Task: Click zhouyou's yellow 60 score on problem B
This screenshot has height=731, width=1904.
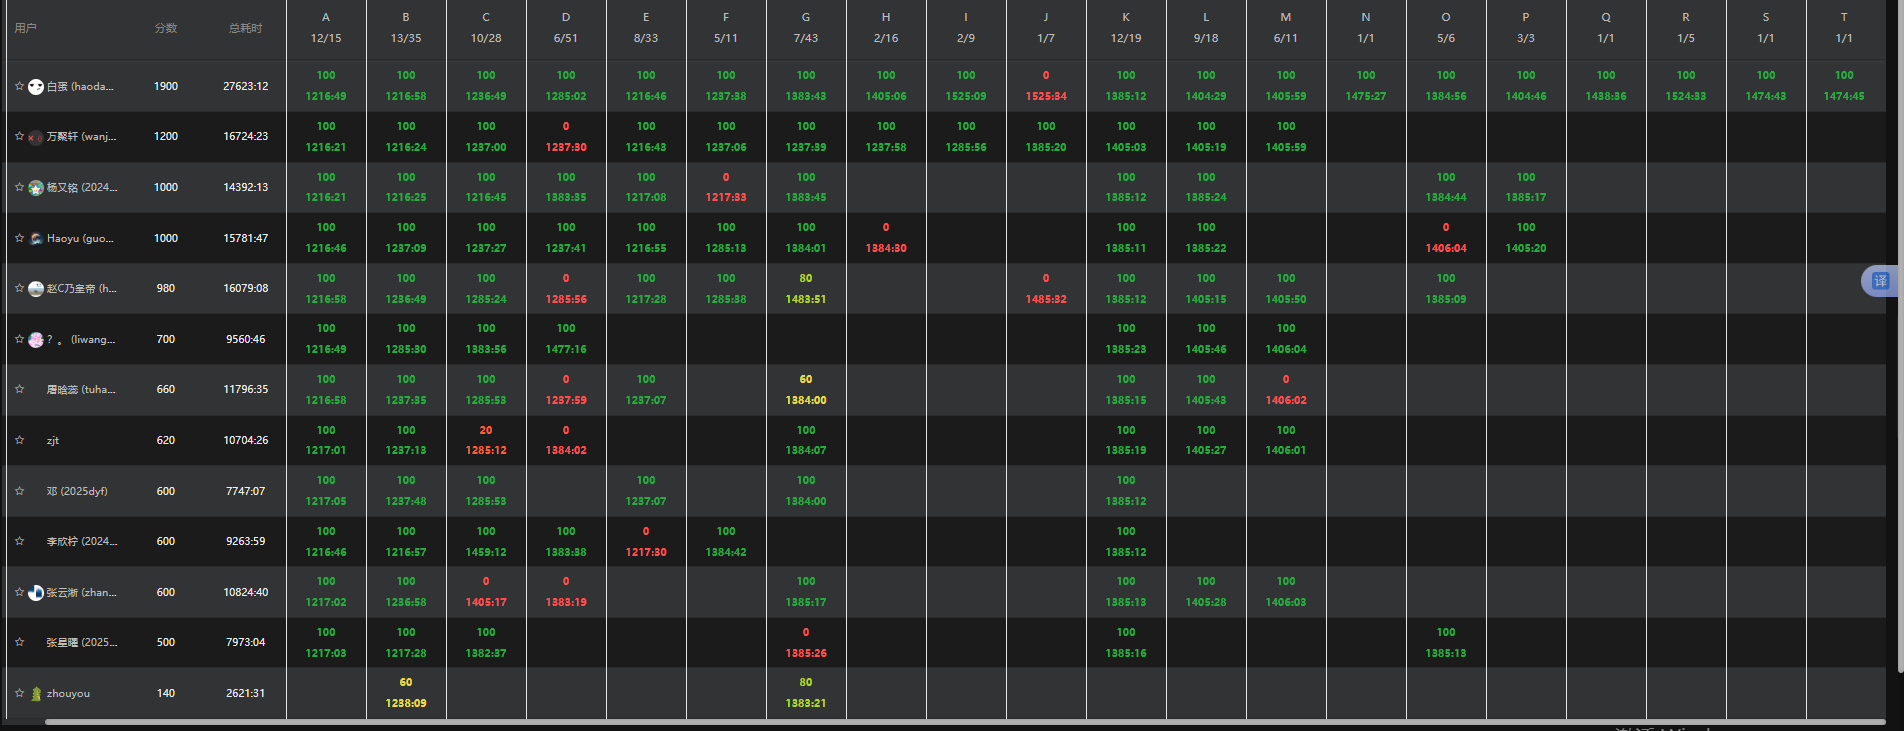Action: tap(406, 683)
